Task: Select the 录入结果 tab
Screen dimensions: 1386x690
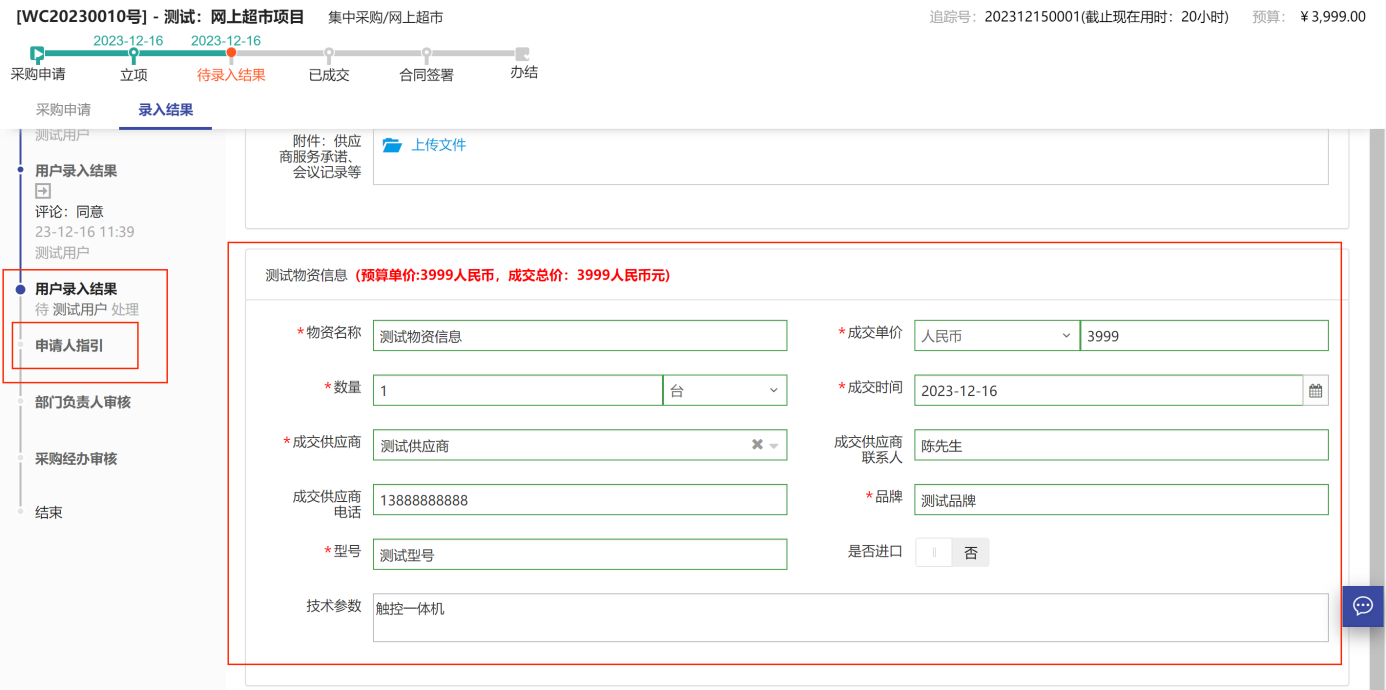Action: (165, 110)
